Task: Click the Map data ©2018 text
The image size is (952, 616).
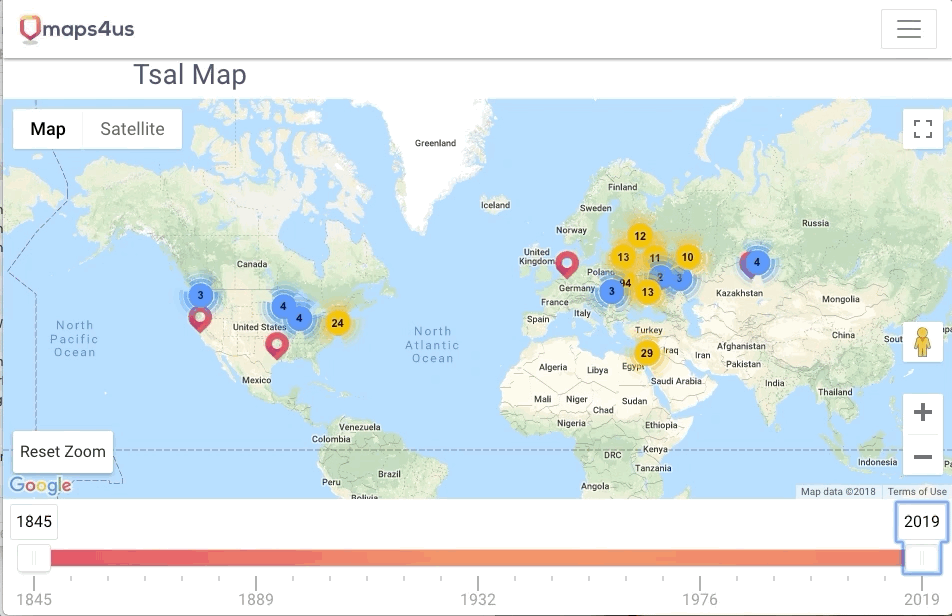Action: [838, 492]
